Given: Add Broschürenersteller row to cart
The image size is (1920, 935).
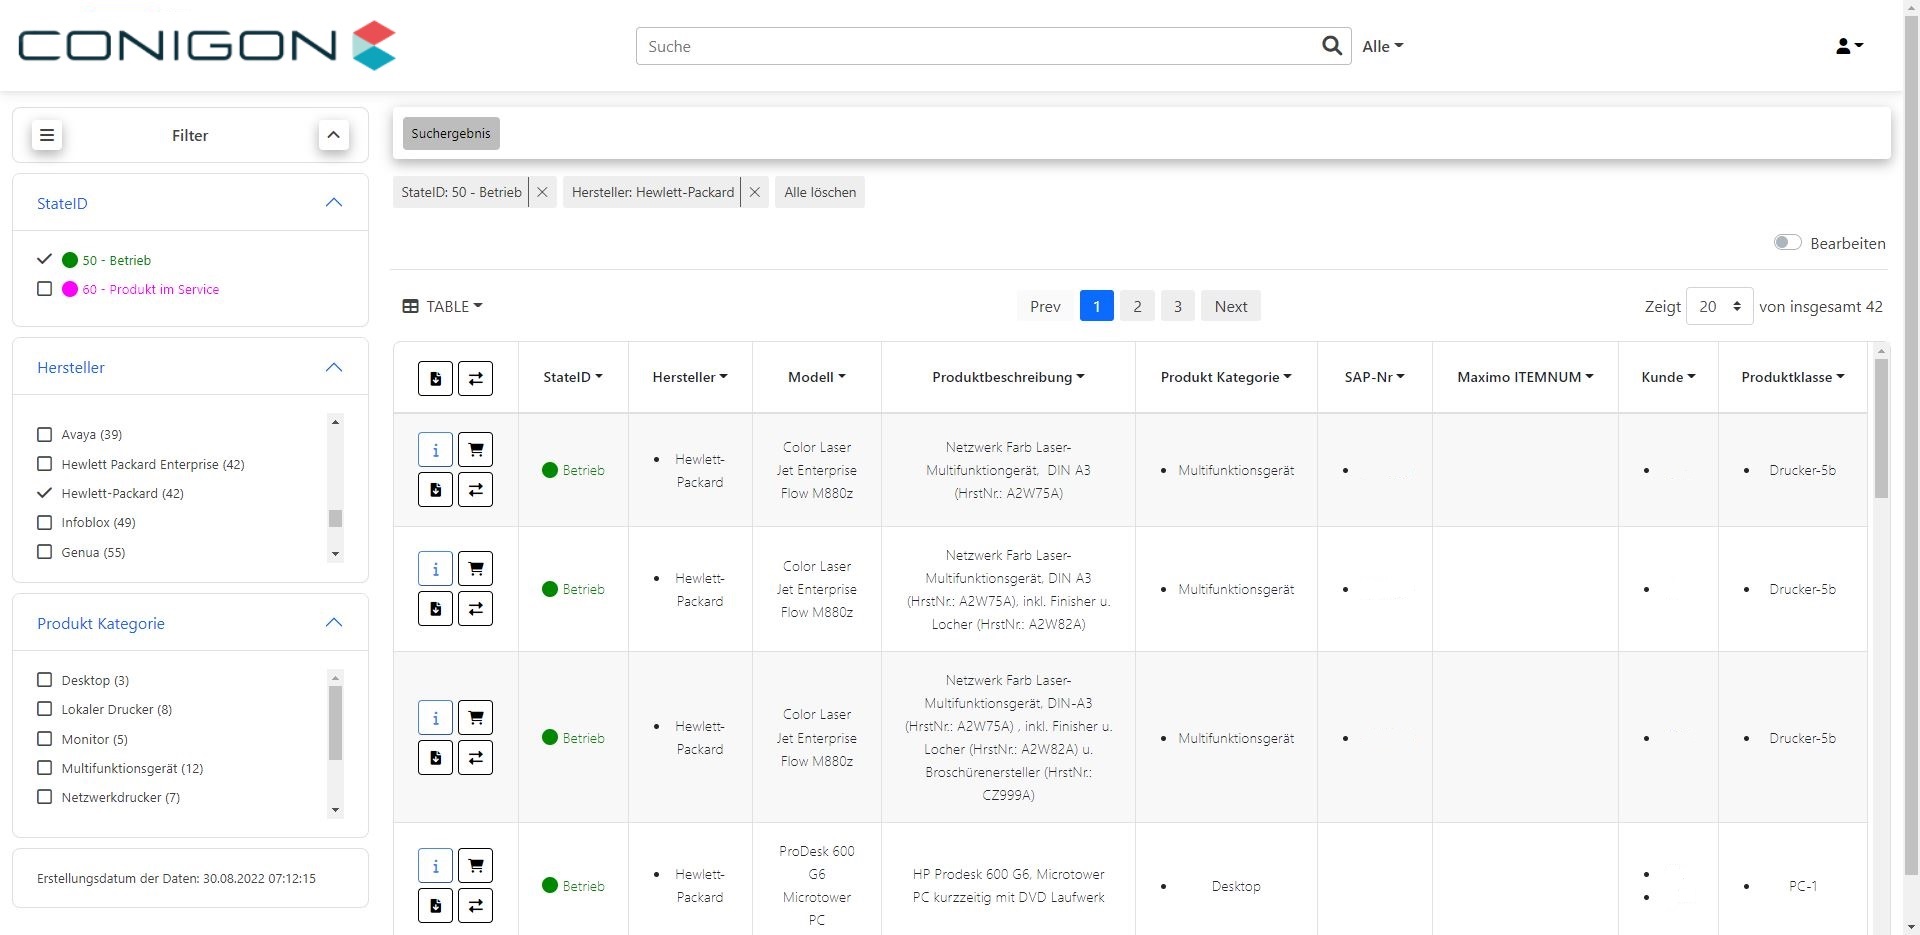Looking at the screenshot, I should 475,718.
